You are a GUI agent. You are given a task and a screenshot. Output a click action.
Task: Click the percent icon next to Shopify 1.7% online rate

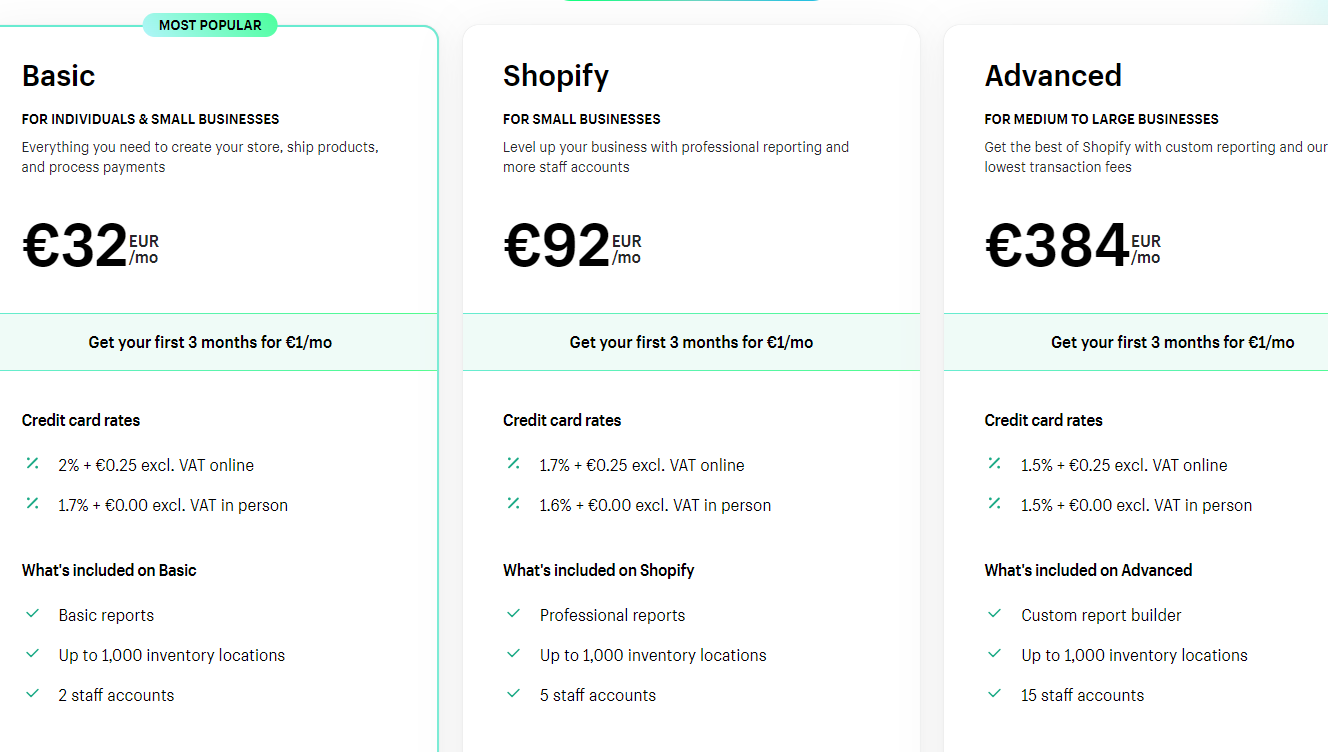click(513, 464)
